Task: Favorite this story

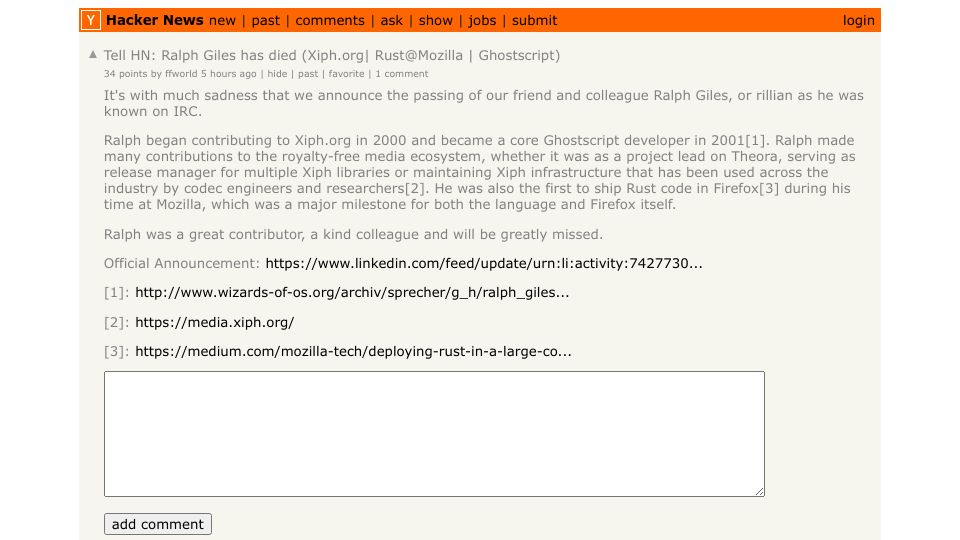Action: click(346, 73)
